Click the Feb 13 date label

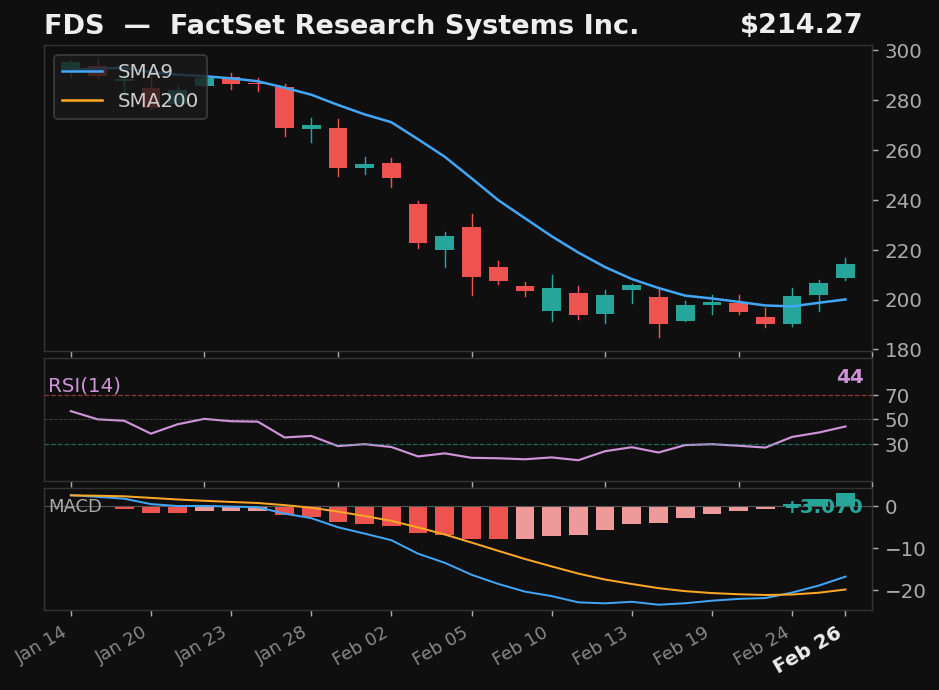[x=599, y=644]
